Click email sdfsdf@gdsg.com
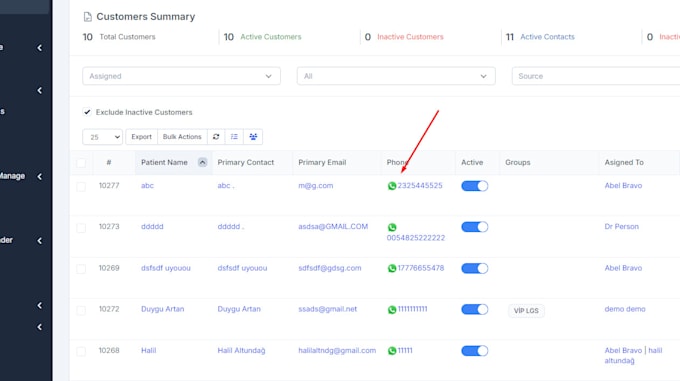680x381 pixels. point(329,268)
